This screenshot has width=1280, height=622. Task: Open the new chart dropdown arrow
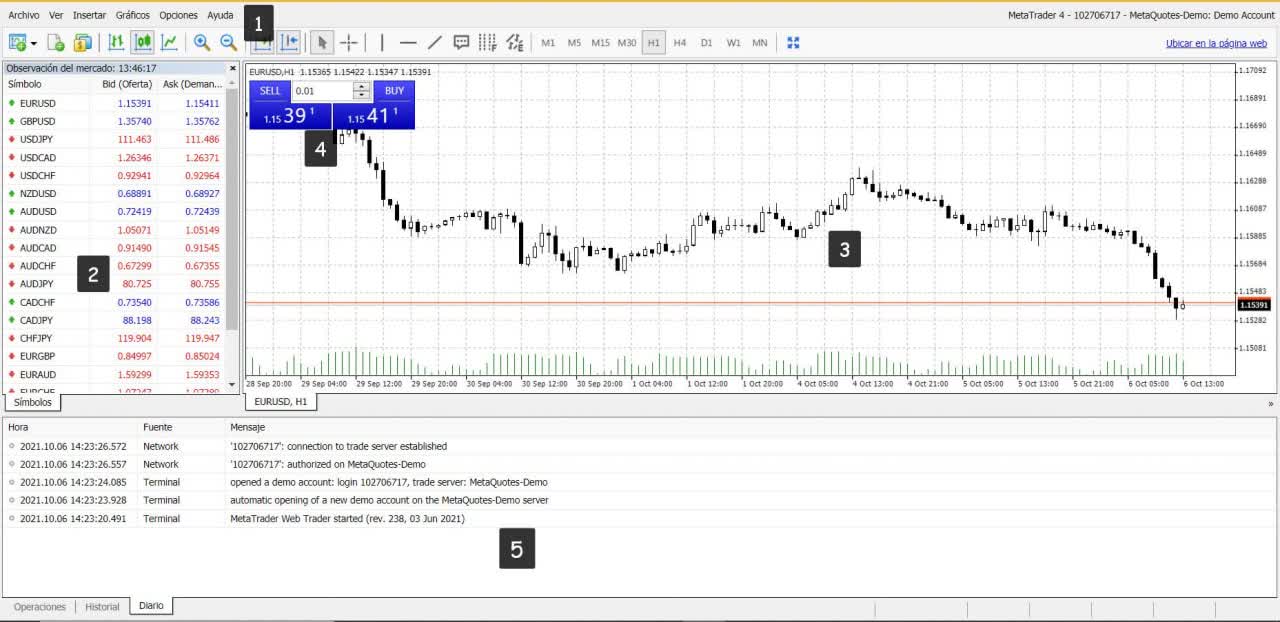34,43
